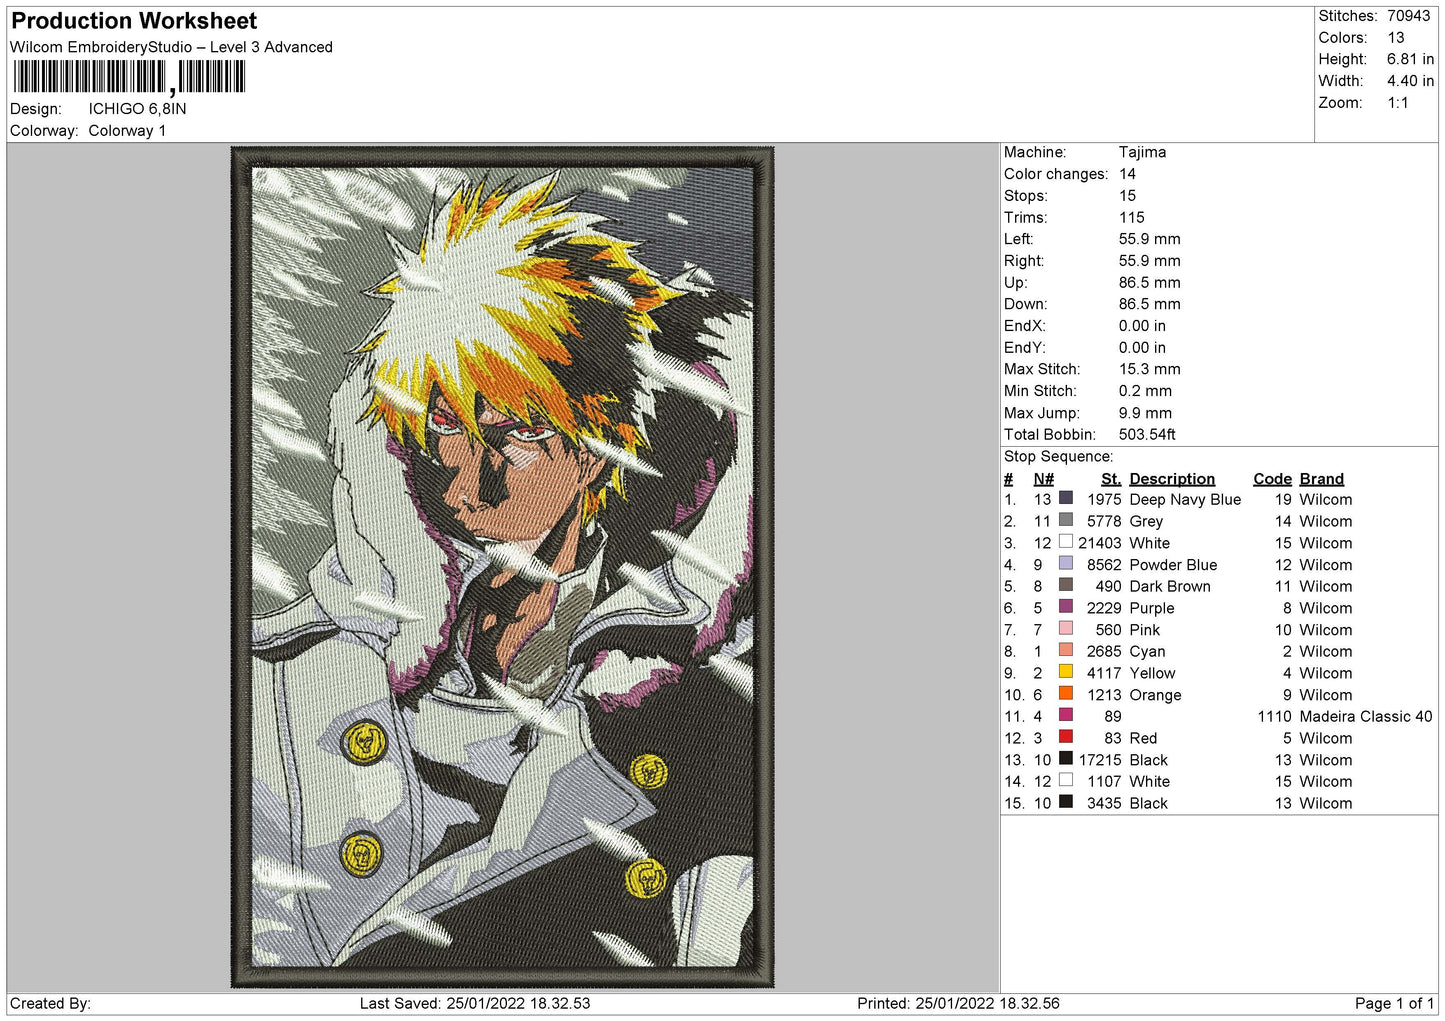Click the stitch count '3435' in row 15

tap(1104, 803)
